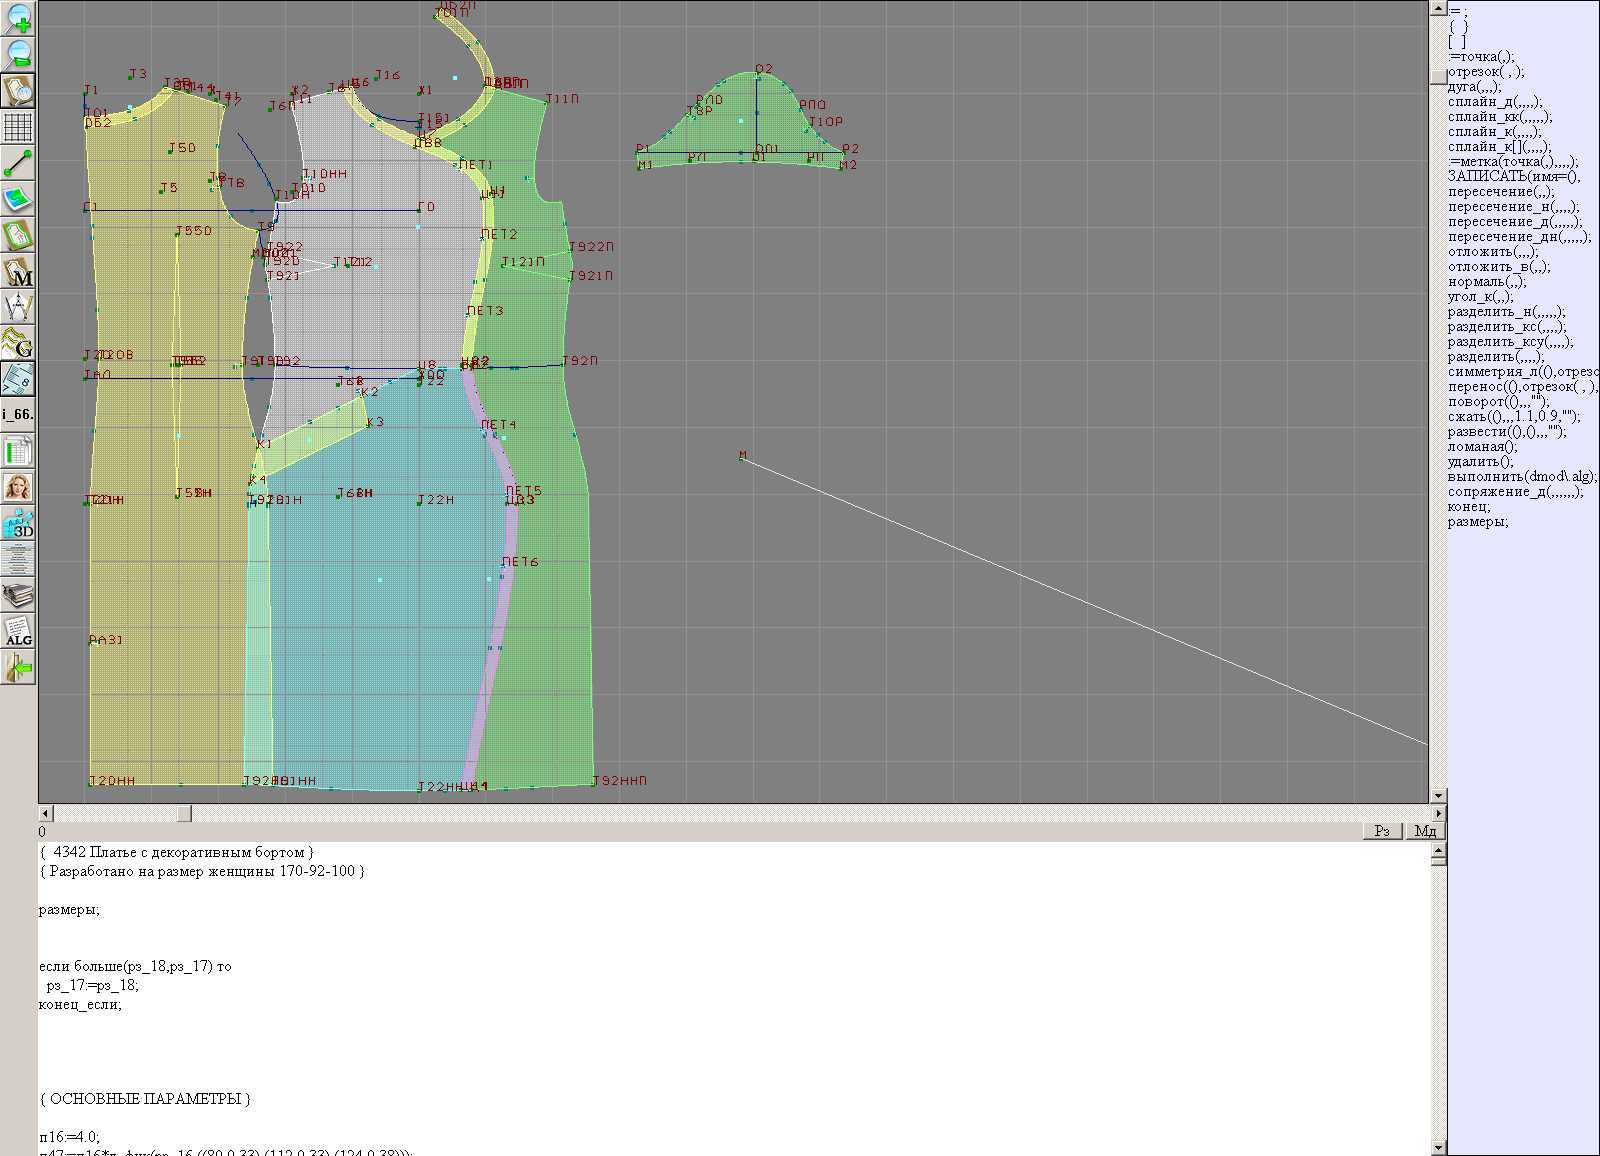Click the i_66 toolbar button
The width and height of the screenshot is (1600, 1156).
tap(18, 414)
